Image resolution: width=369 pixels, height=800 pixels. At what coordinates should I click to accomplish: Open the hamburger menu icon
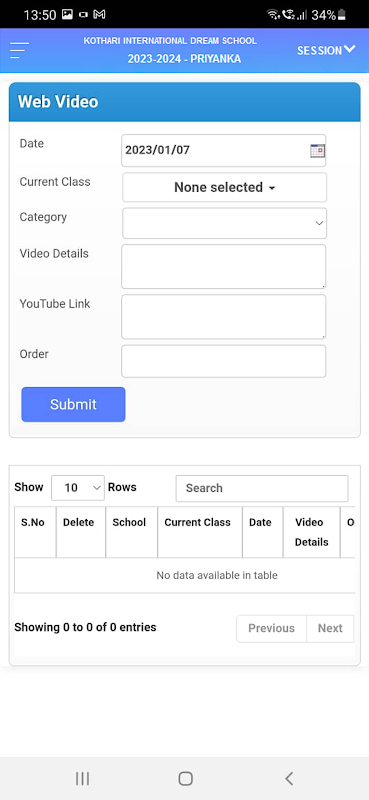tap(19, 51)
